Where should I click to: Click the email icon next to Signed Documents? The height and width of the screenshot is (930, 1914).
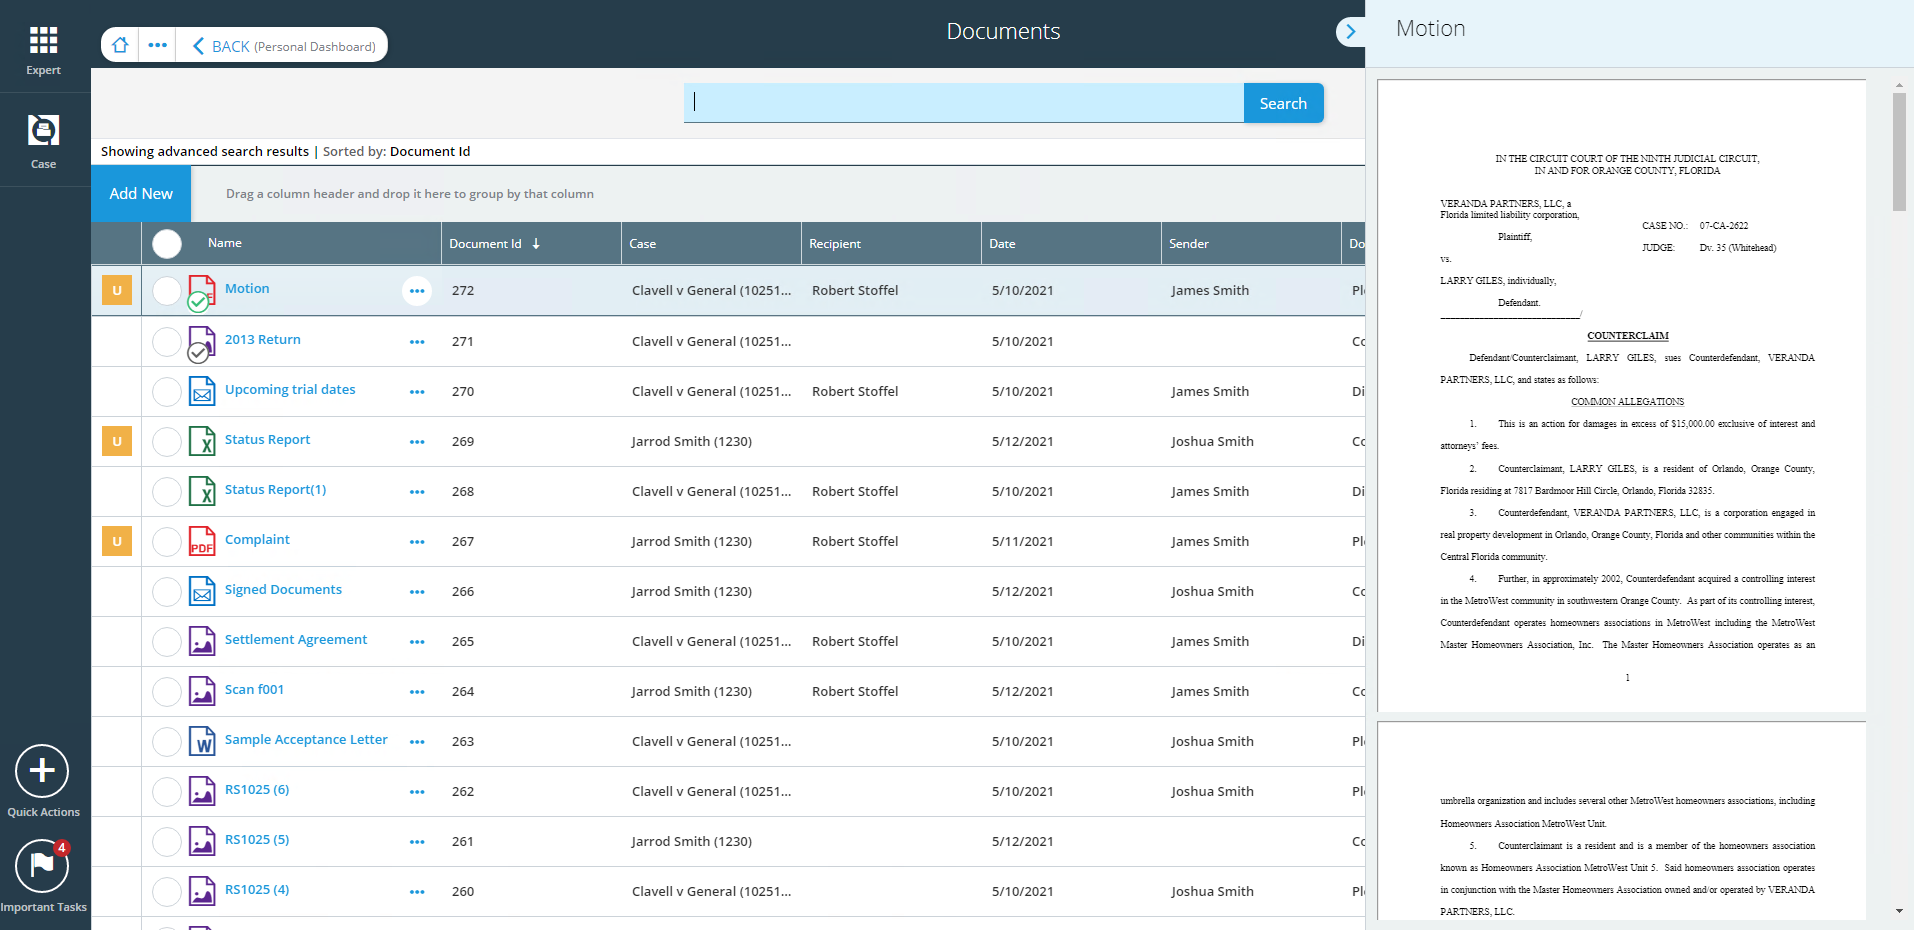pos(202,591)
